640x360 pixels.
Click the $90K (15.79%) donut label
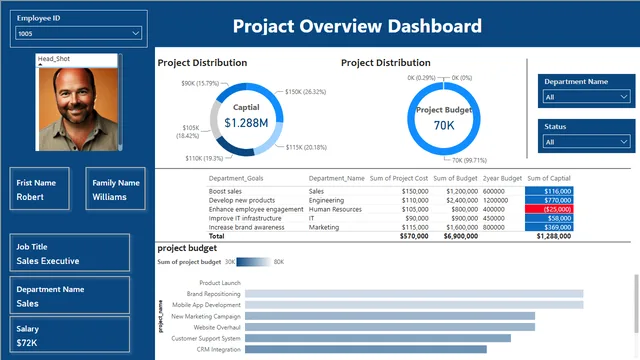[x=200, y=83]
